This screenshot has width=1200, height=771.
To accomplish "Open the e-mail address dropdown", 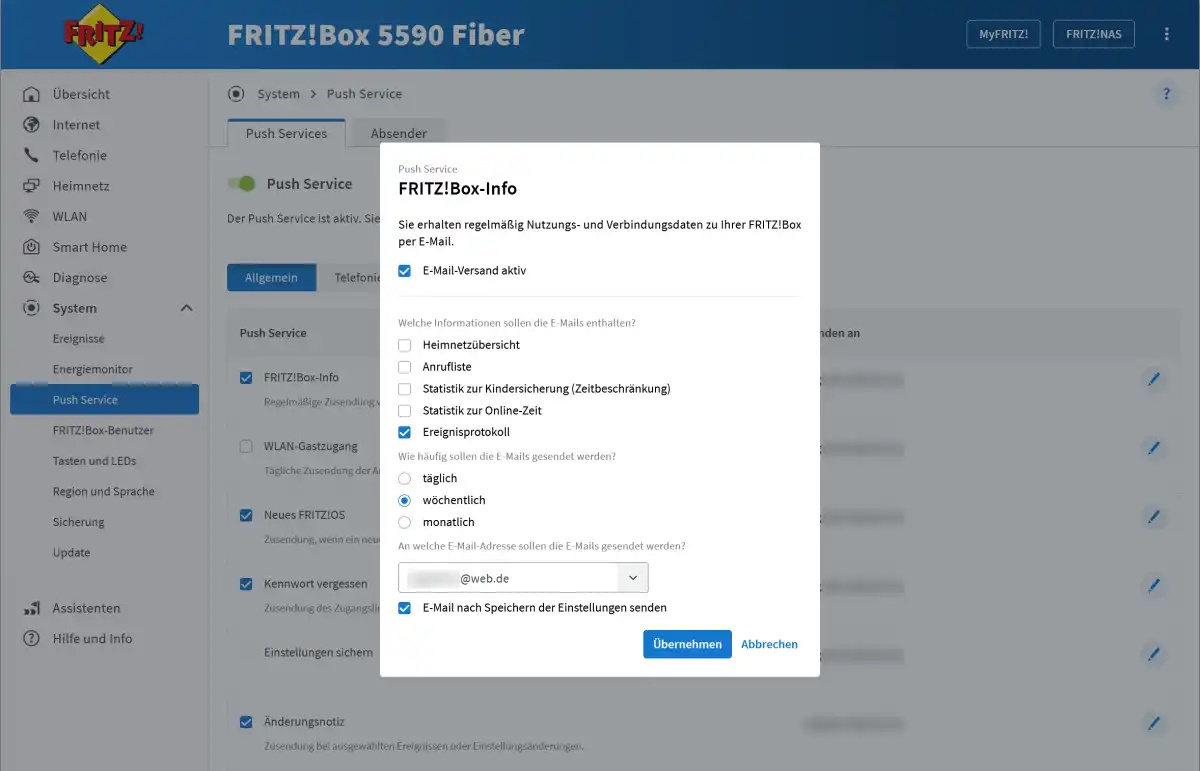I will pyautogui.click(x=632, y=578).
